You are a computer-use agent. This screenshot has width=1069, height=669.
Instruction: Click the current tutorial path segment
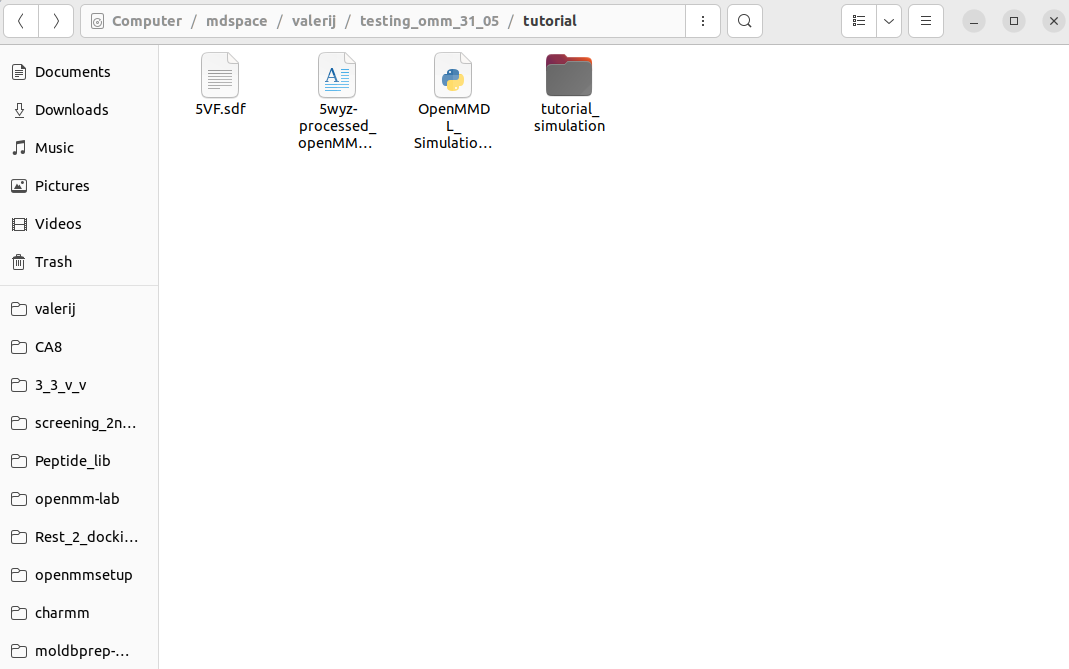tap(549, 21)
